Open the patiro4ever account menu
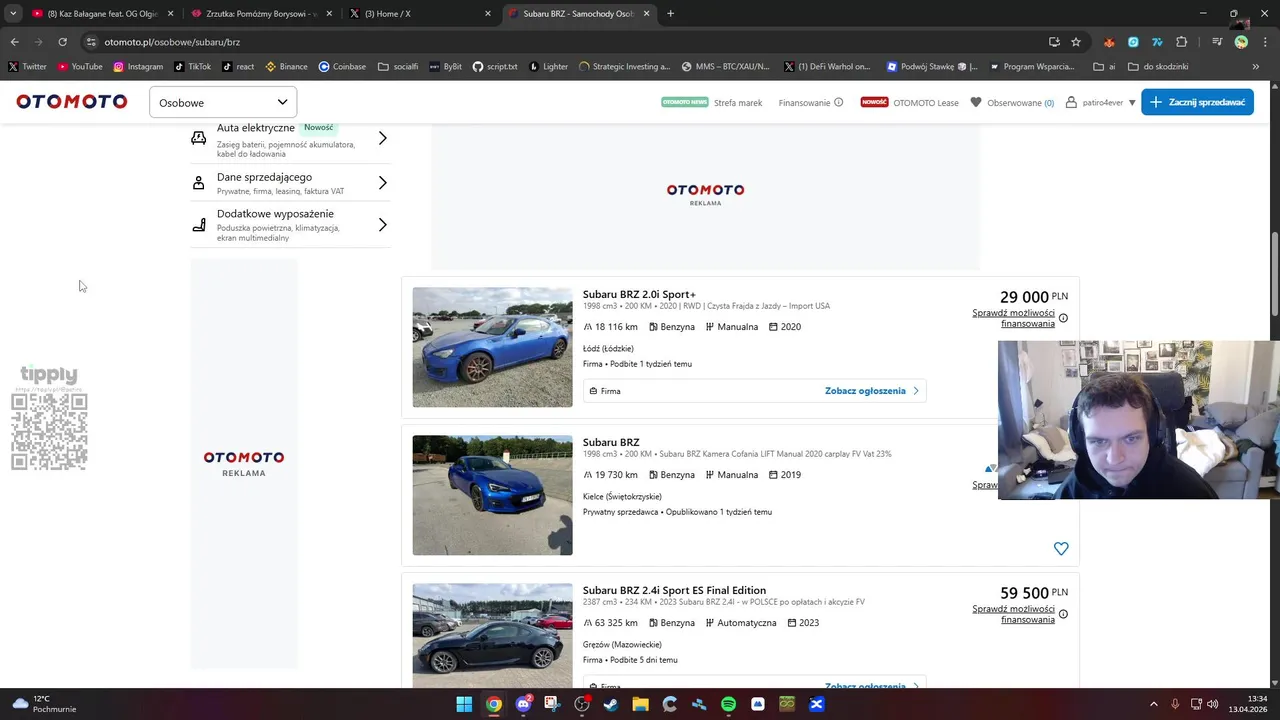 pyautogui.click(x=1101, y=103)
